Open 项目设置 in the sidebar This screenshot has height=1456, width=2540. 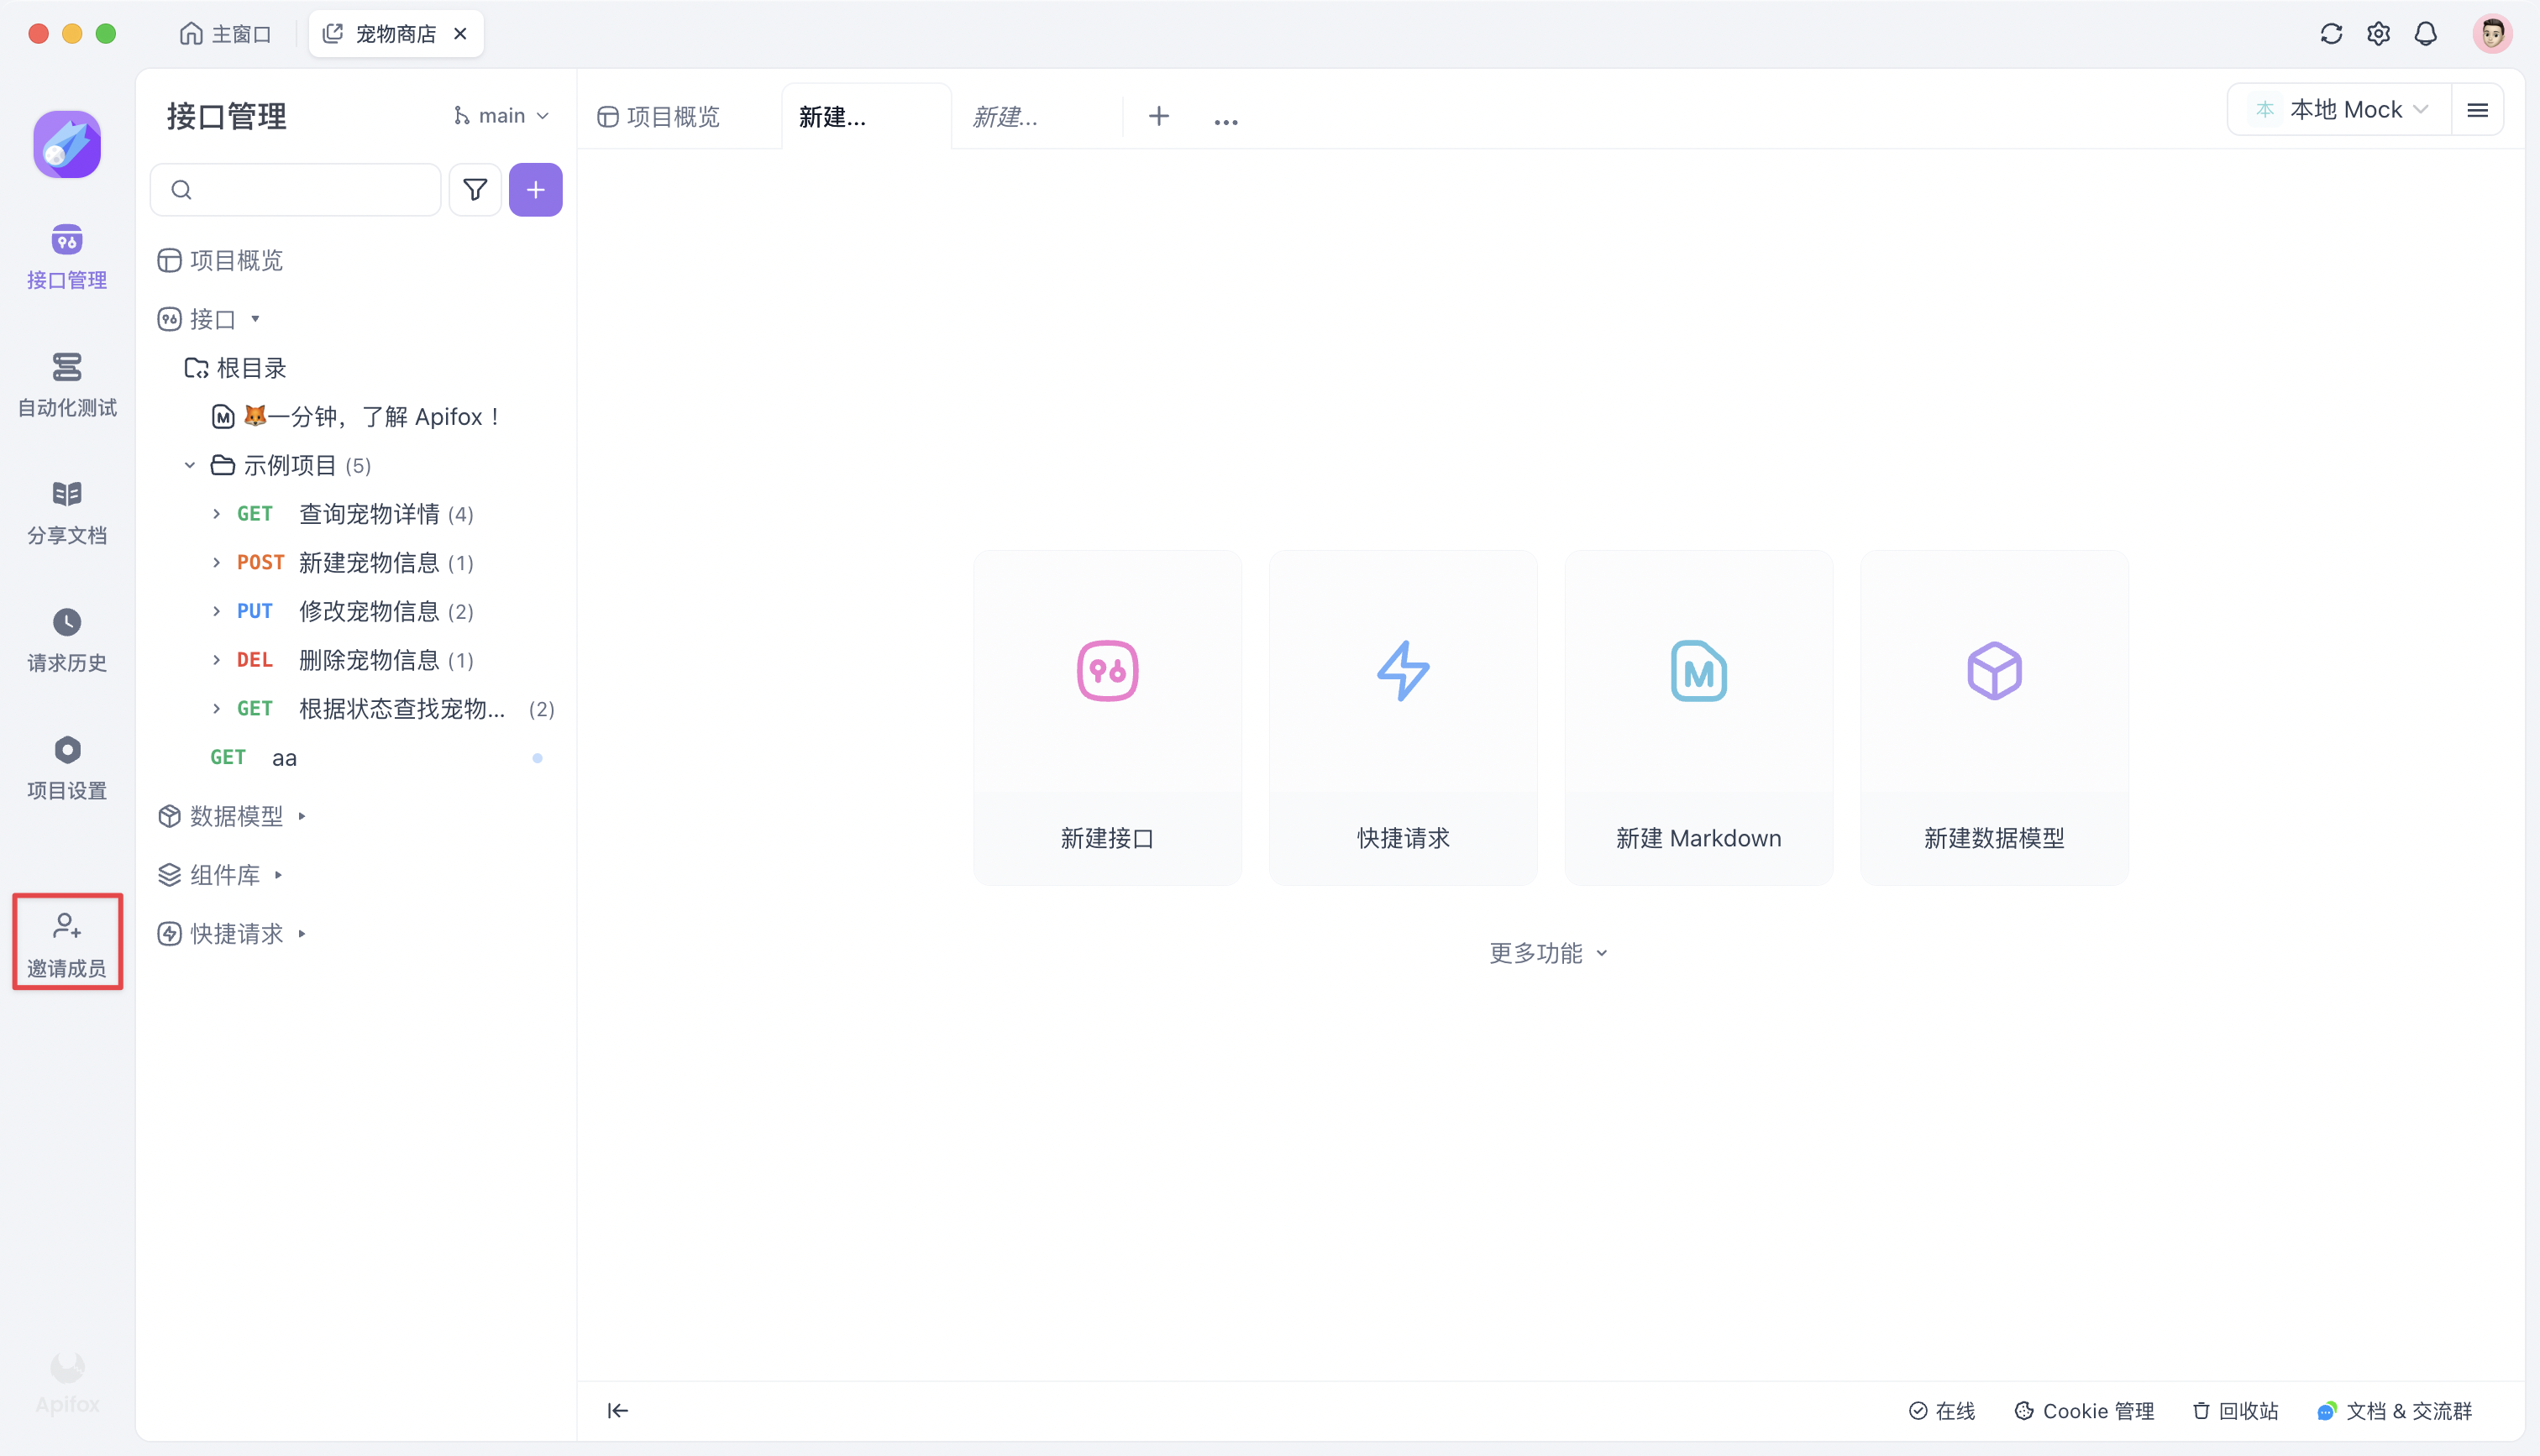tap(67, 767)
